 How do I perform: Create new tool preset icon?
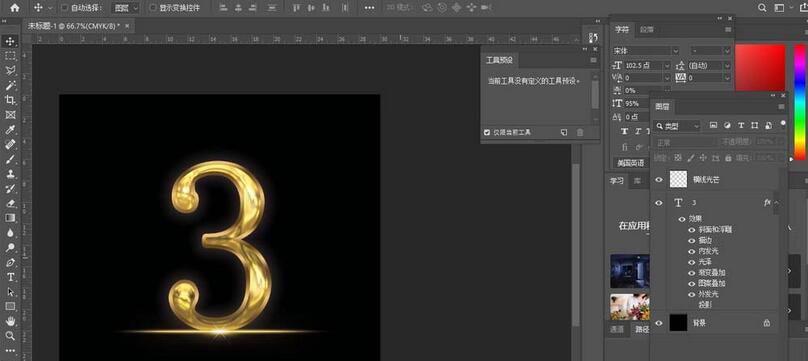pos(564,132)
